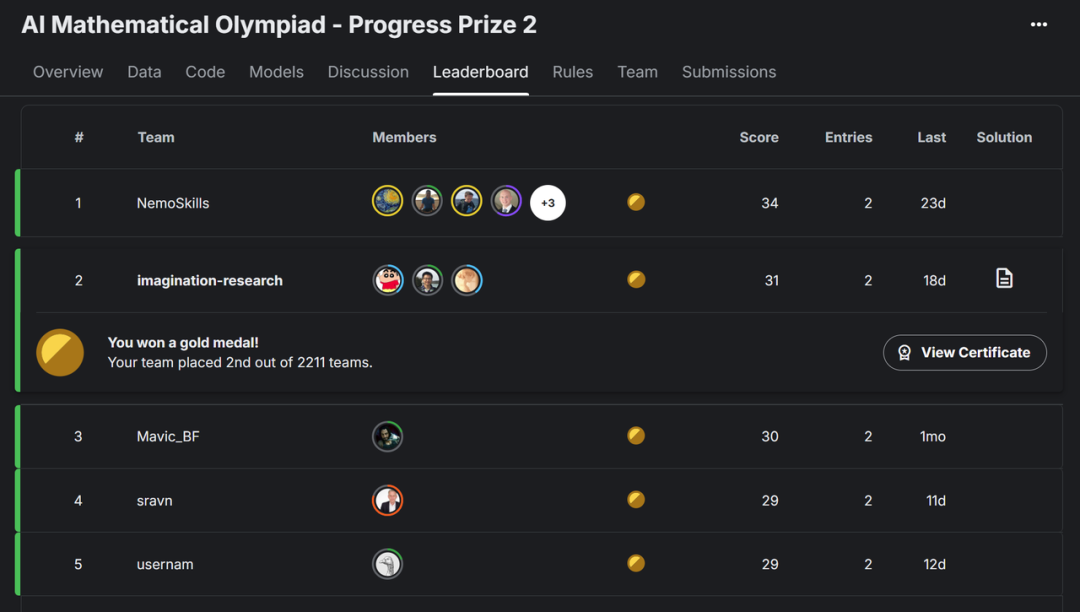Click the large gold medal badge
Viewport: 1080px width, 612px height.
click(x=60, y=352)
